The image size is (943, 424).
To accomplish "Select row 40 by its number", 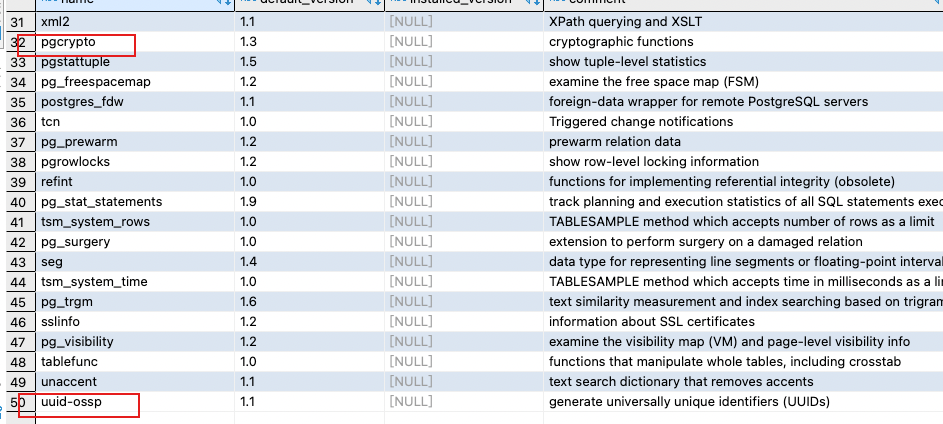I will point(17,202).
